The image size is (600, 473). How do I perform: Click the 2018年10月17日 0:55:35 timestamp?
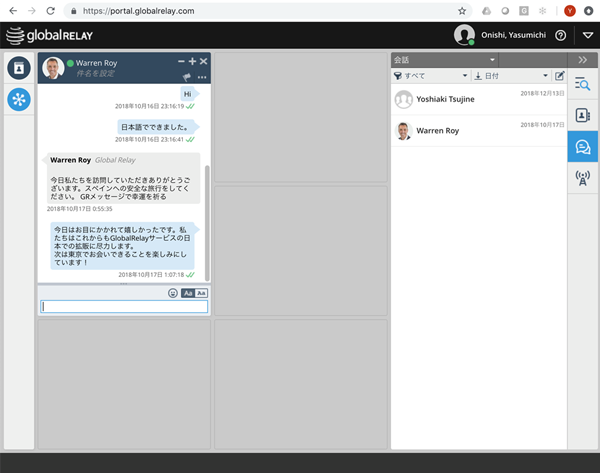(x=80, y=209)
